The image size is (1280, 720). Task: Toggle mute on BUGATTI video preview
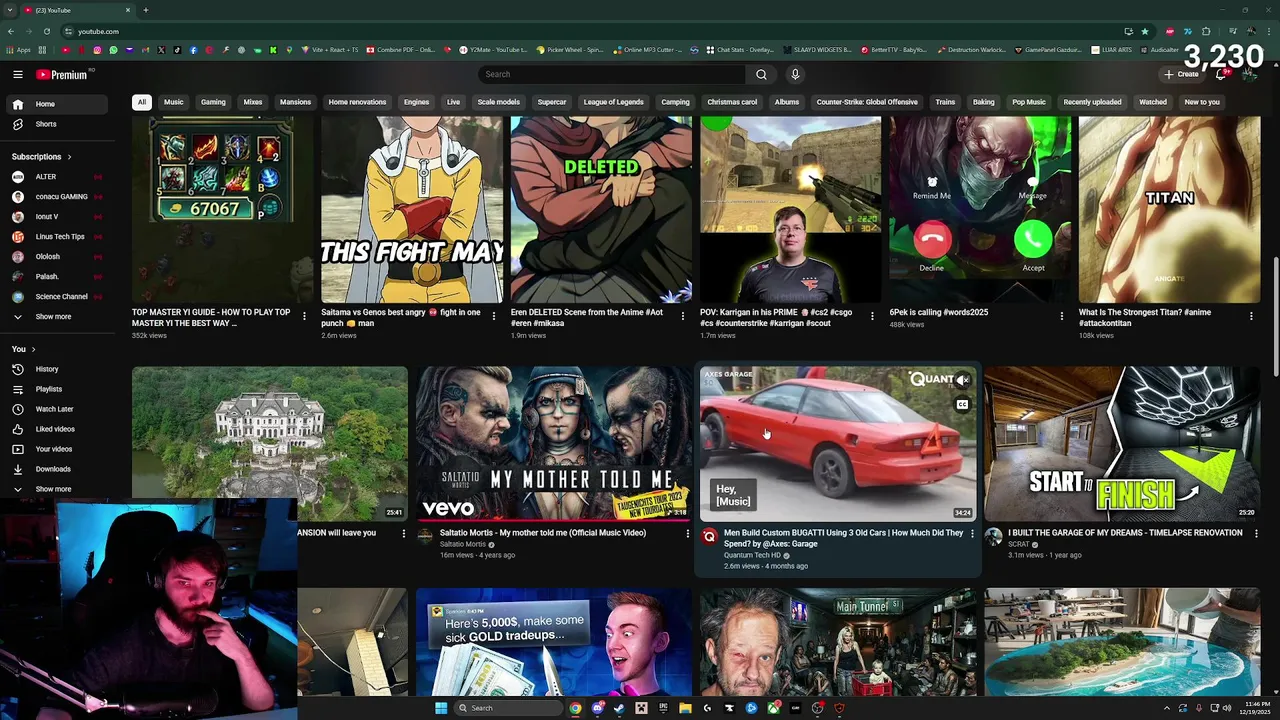coord(962,381)
